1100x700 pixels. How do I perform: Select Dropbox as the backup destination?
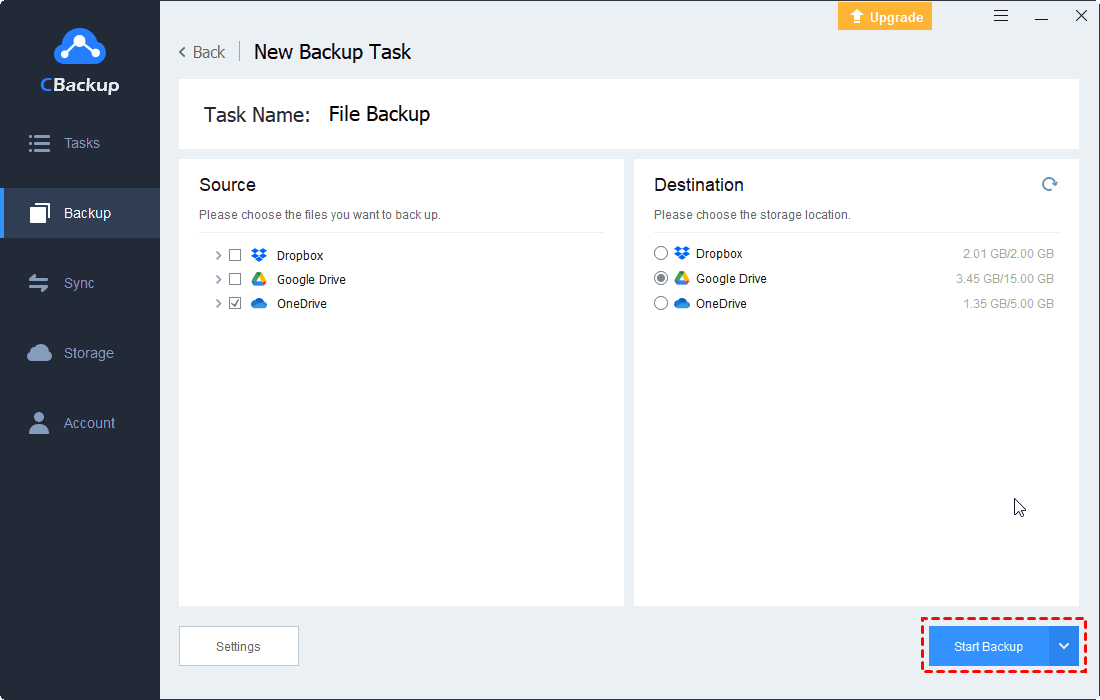coord(660,253)
